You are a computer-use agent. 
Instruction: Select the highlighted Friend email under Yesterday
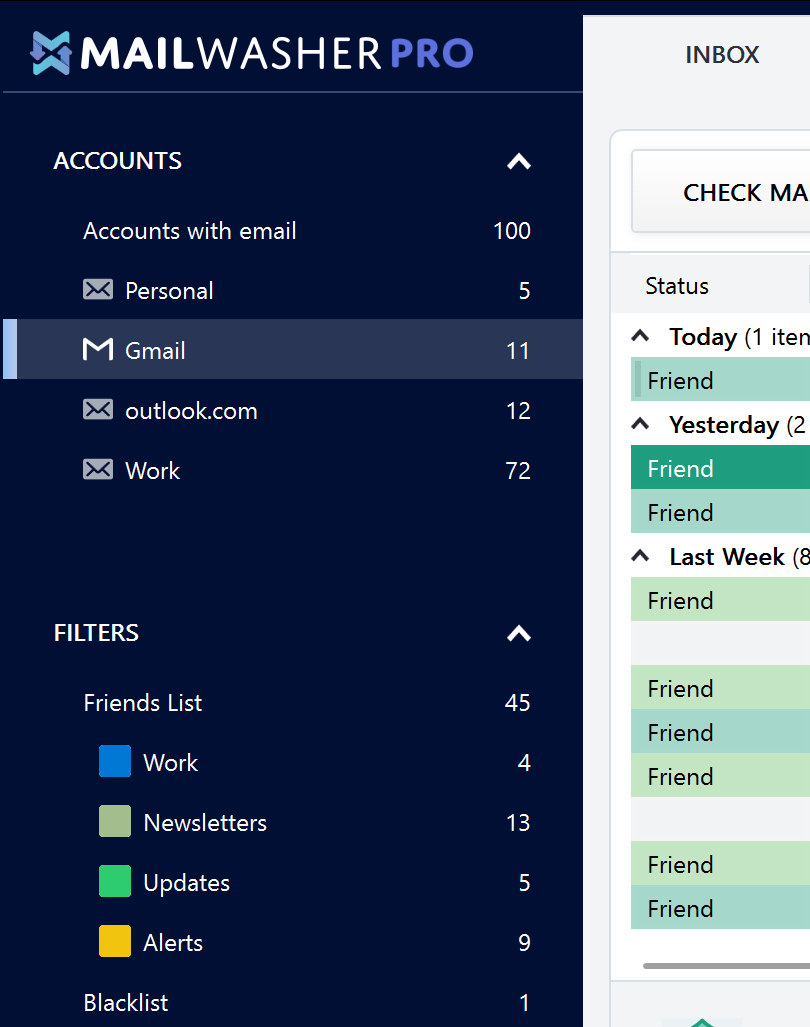point(720,468)
